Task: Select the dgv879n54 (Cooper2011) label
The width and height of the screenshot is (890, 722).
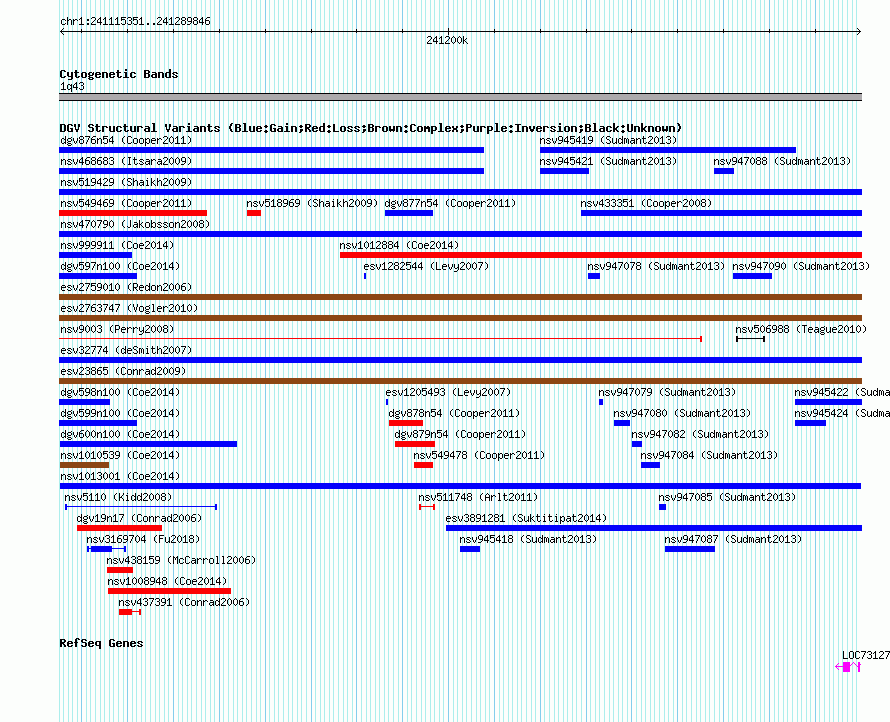Action: (460, 434)
